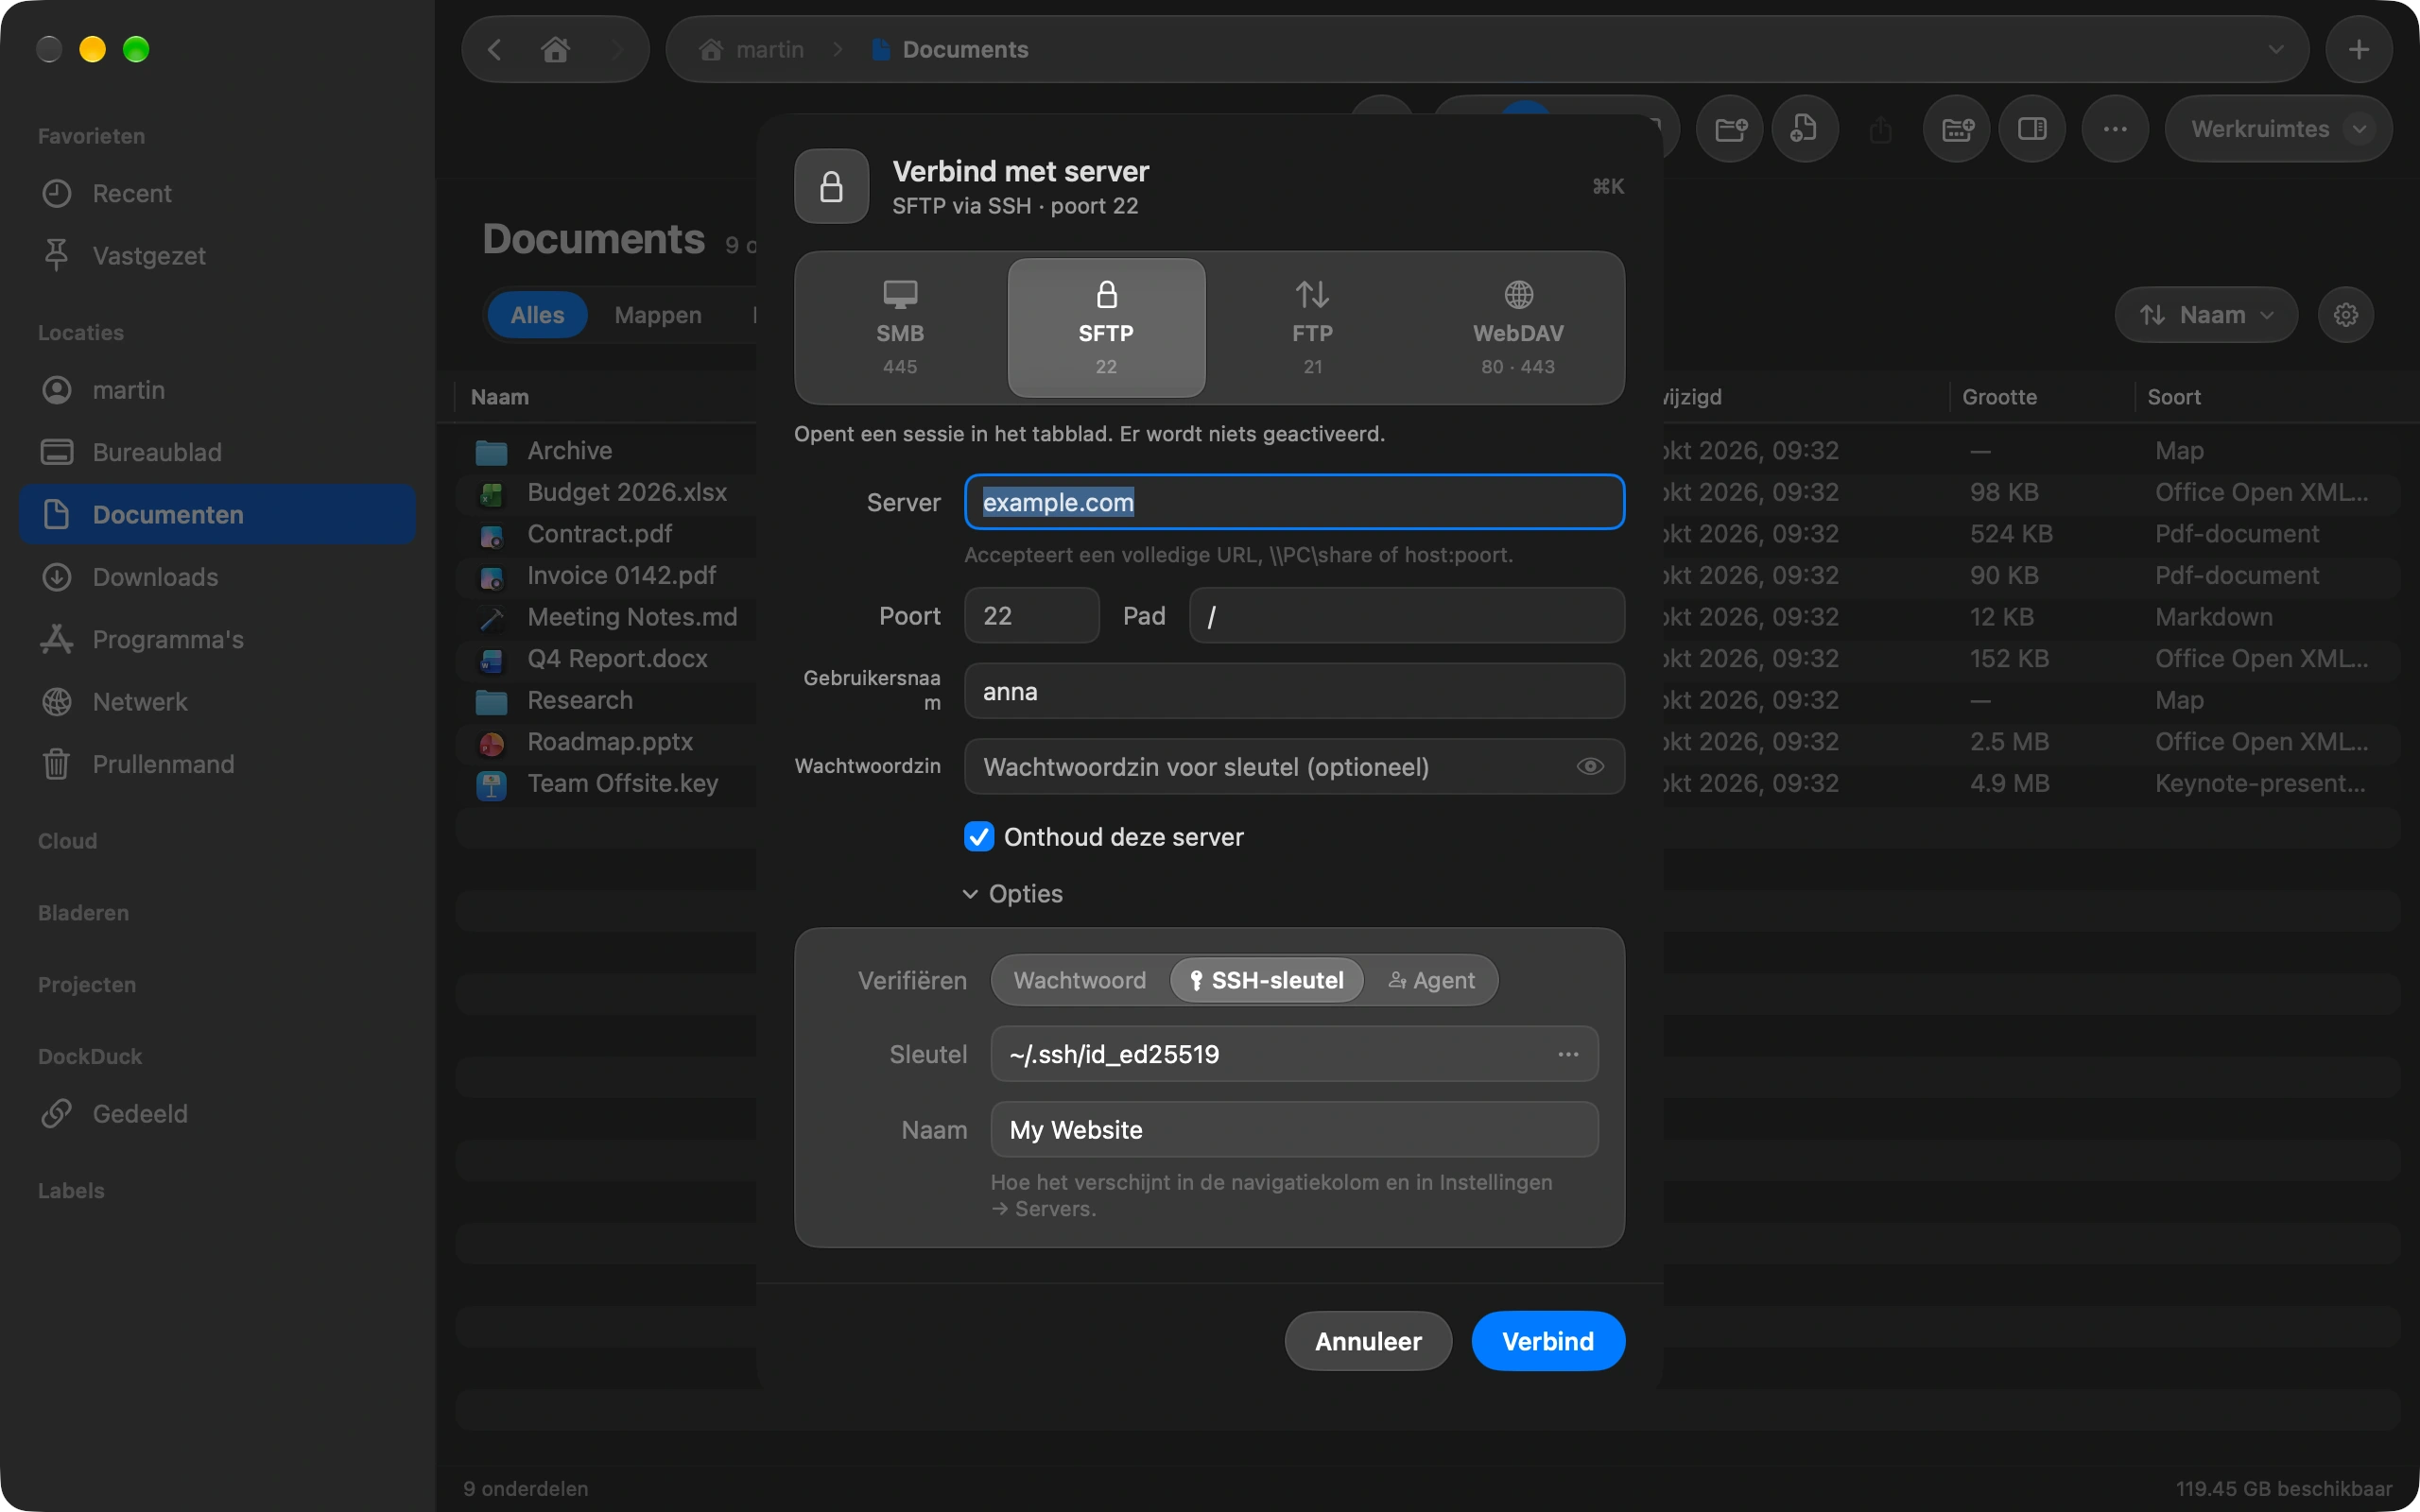Click the Poort number field
This screenshot has width=2420, height=1512.
tap(1031, 615)
